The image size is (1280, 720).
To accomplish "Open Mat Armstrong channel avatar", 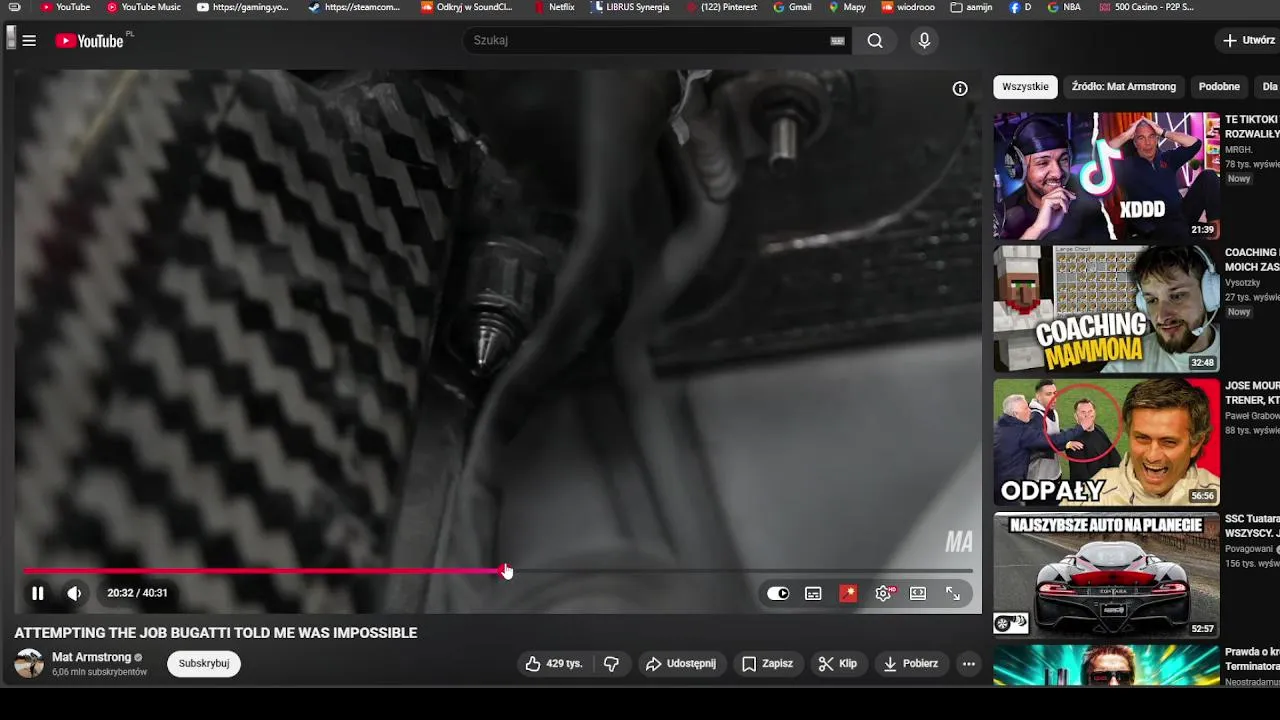I will 29,663.
